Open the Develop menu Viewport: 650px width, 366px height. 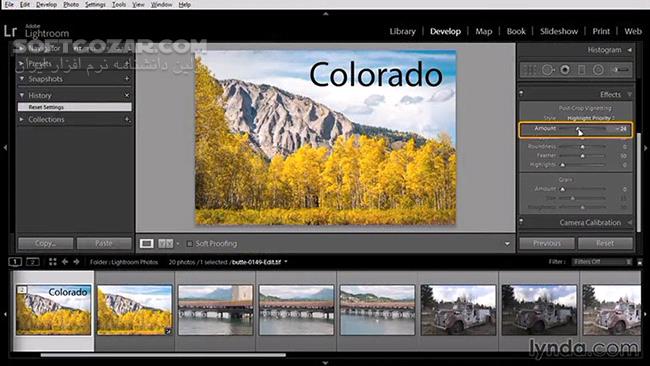tap(46, 5)
